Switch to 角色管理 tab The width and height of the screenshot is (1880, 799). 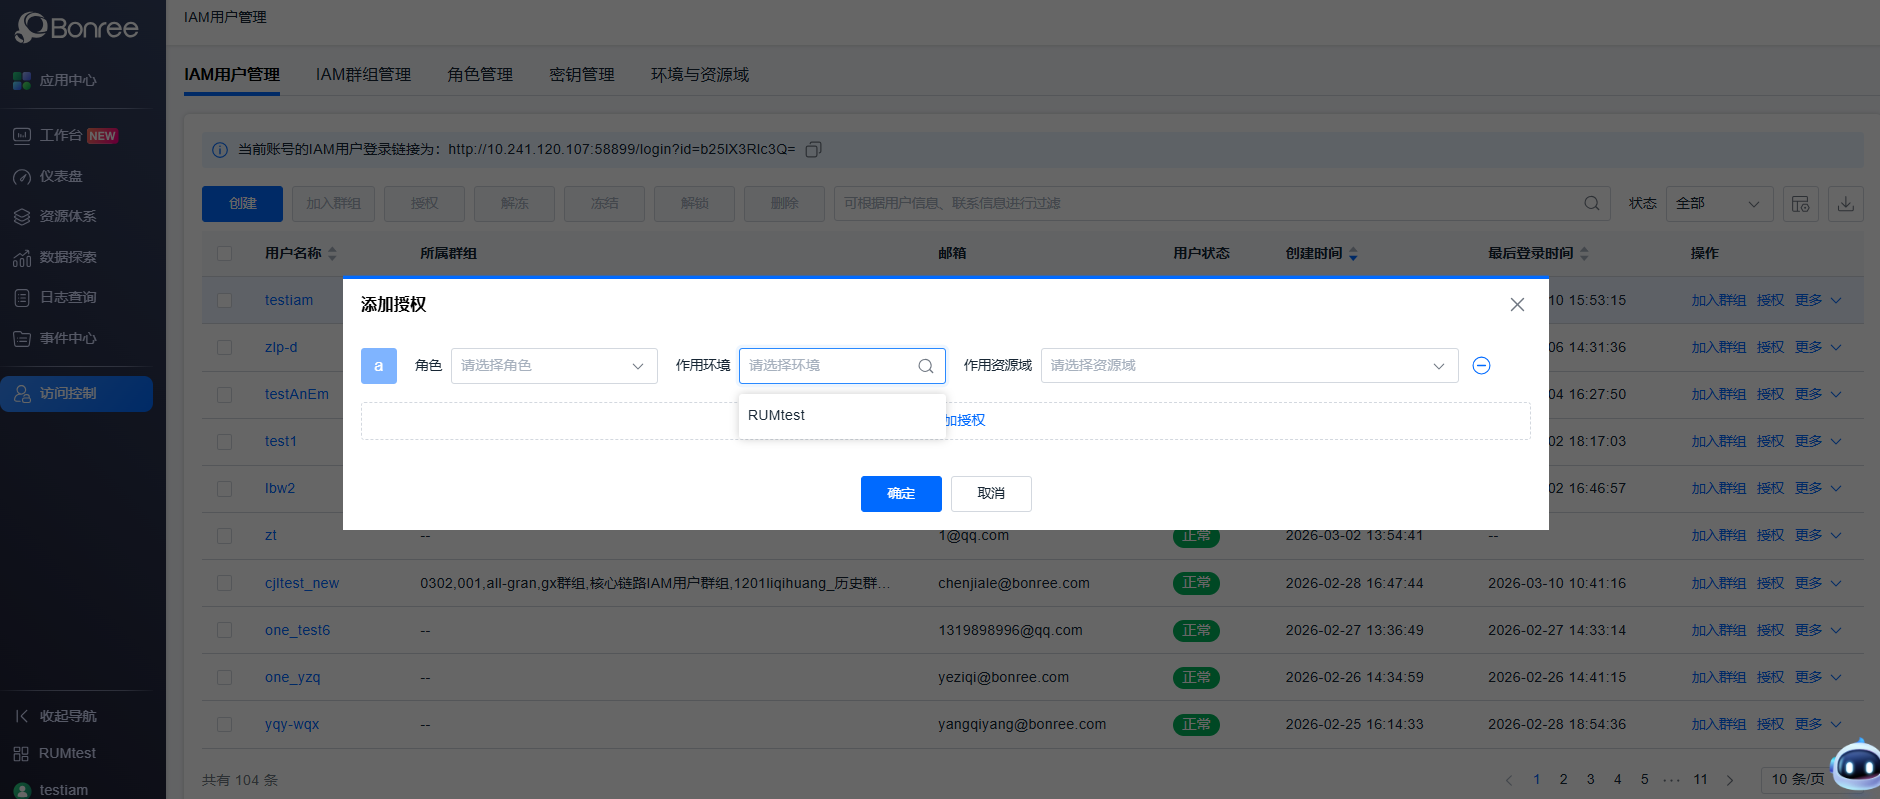point(480,75)
